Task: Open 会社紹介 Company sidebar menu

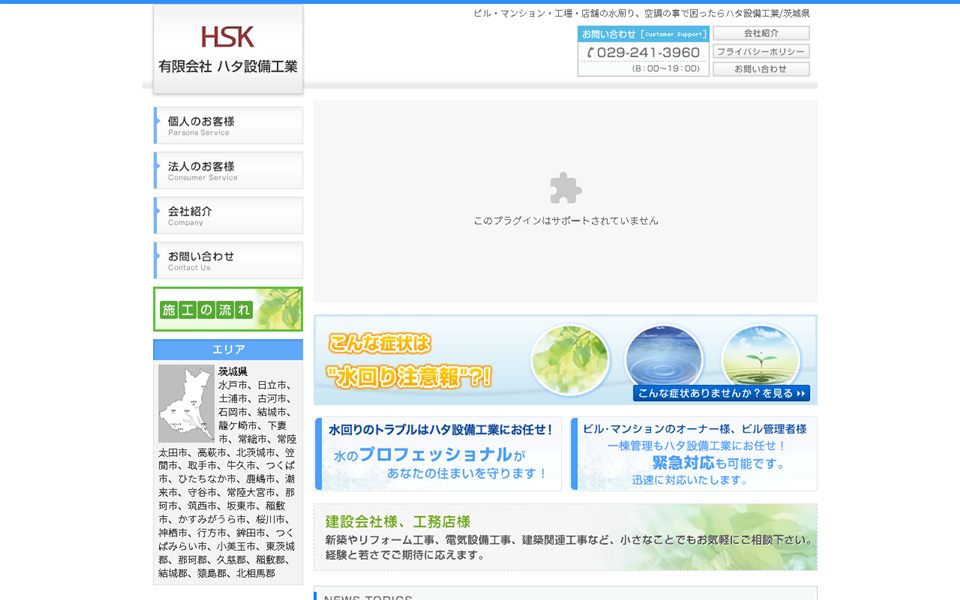Action: [x=228, y=216]
